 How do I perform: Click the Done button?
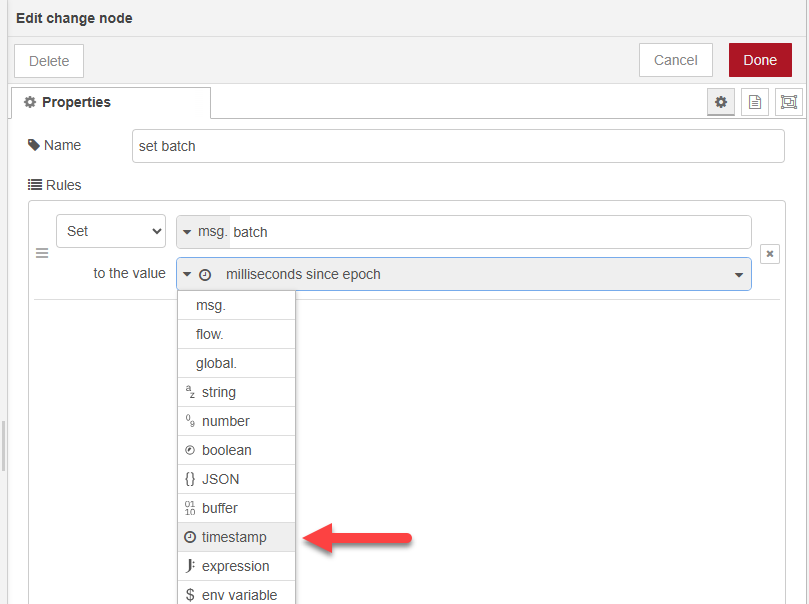click(759, 60)
